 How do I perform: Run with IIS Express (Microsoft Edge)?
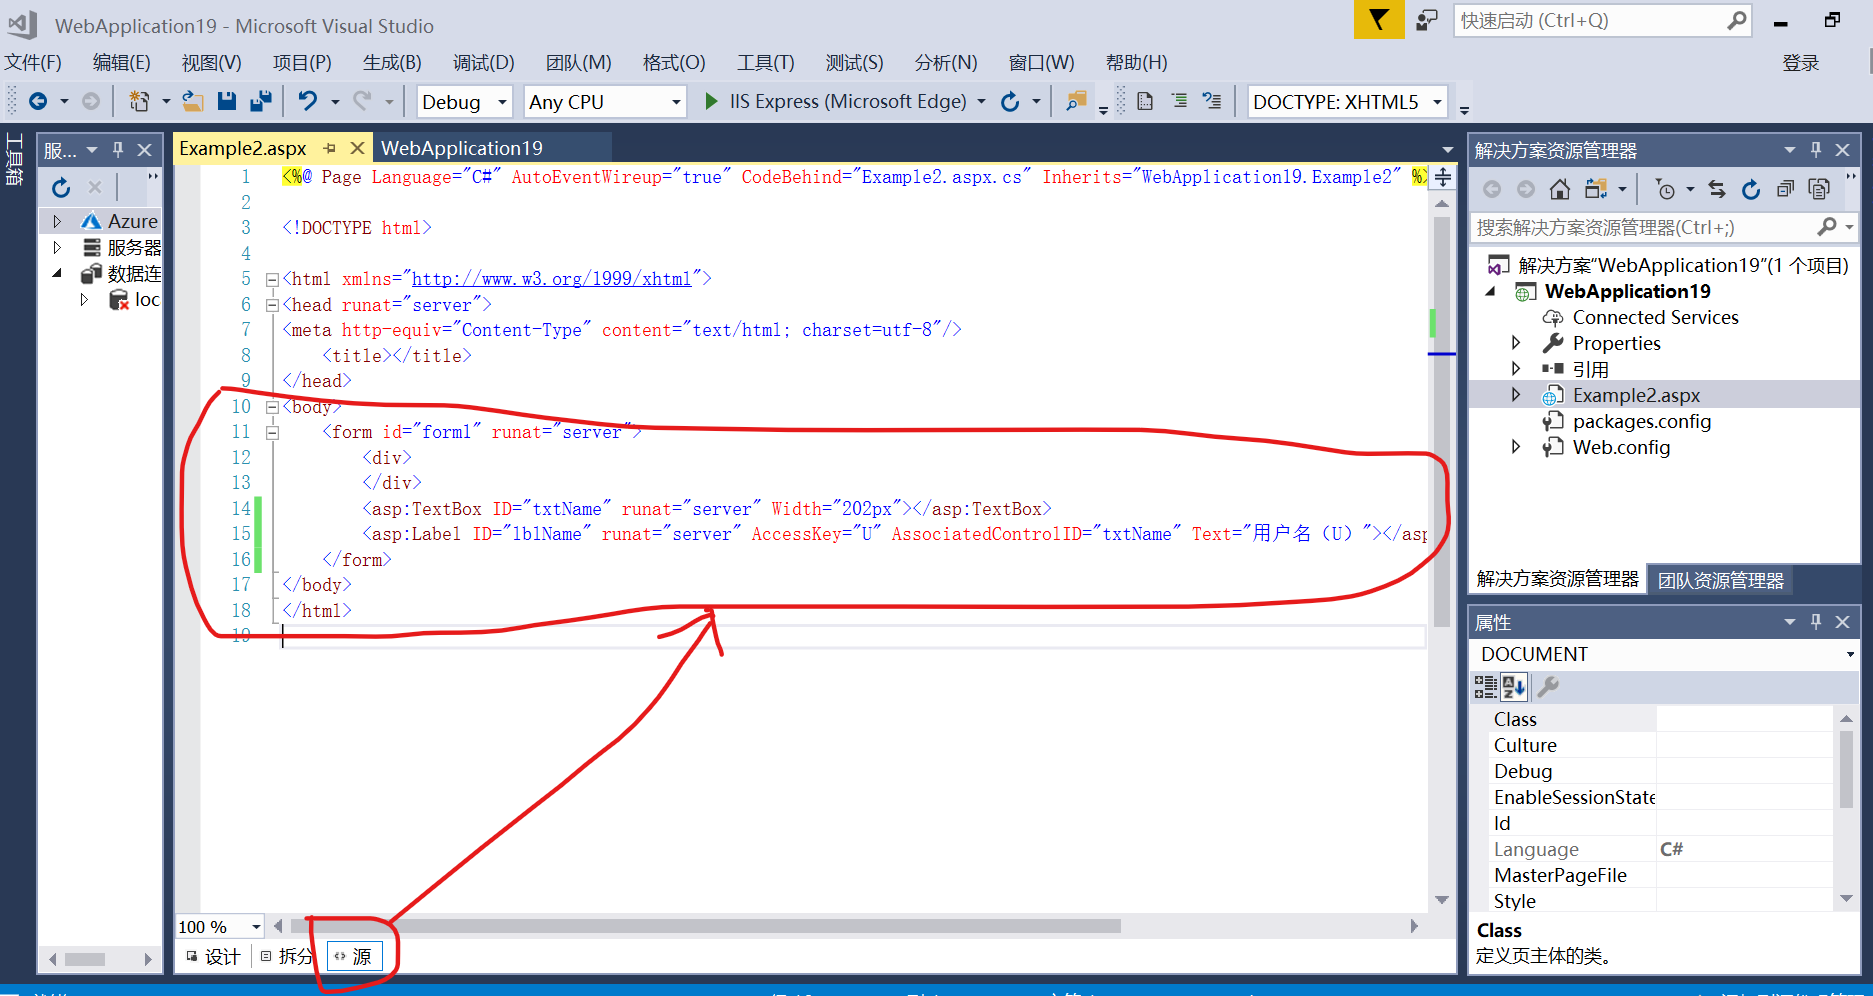tap(840, 101)
